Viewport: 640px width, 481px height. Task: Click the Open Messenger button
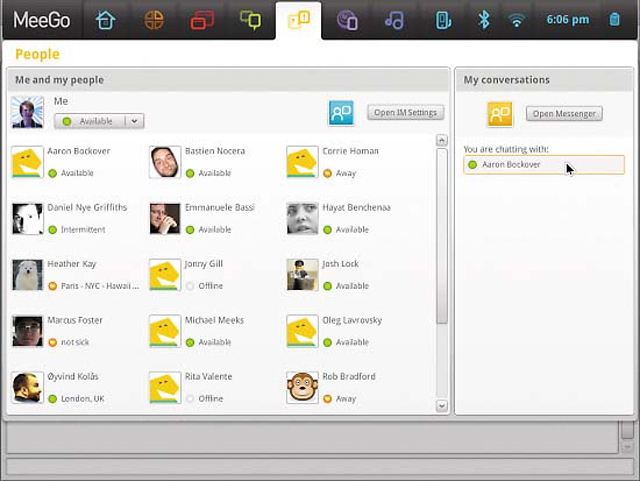click(x=564, y=114)
